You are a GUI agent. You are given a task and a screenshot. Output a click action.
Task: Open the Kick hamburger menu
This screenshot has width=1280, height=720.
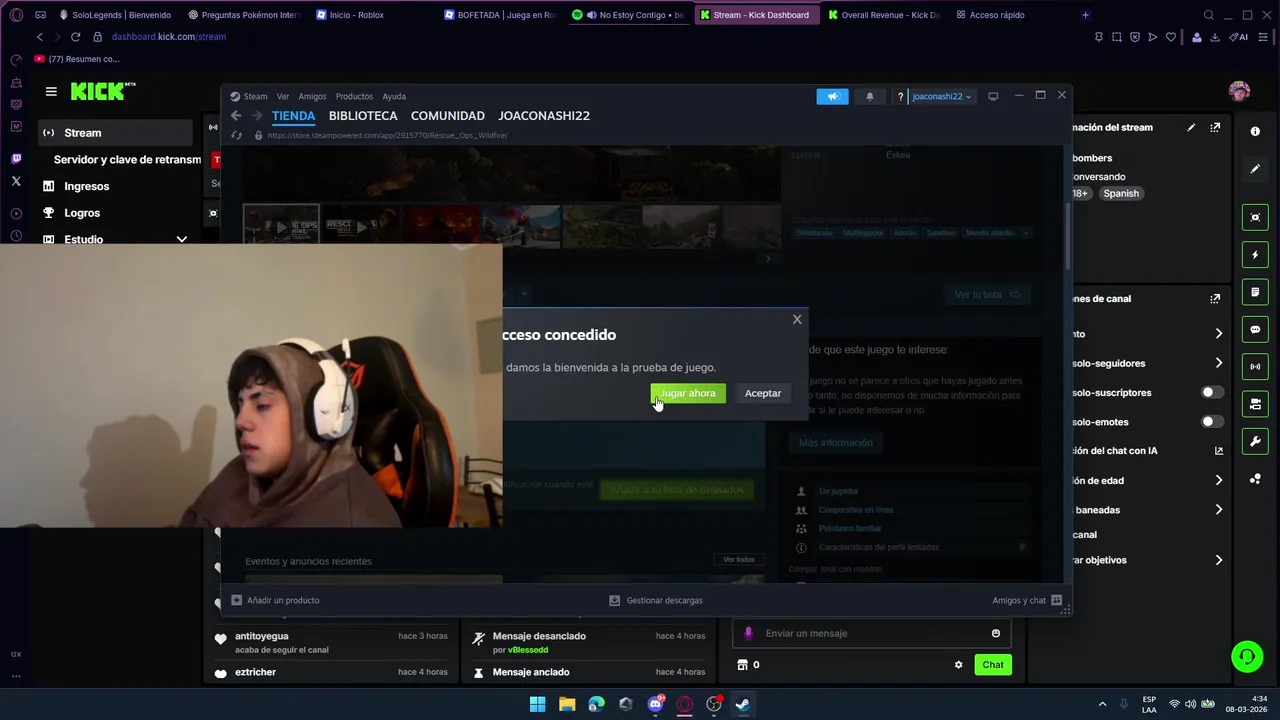click(51, 92)
